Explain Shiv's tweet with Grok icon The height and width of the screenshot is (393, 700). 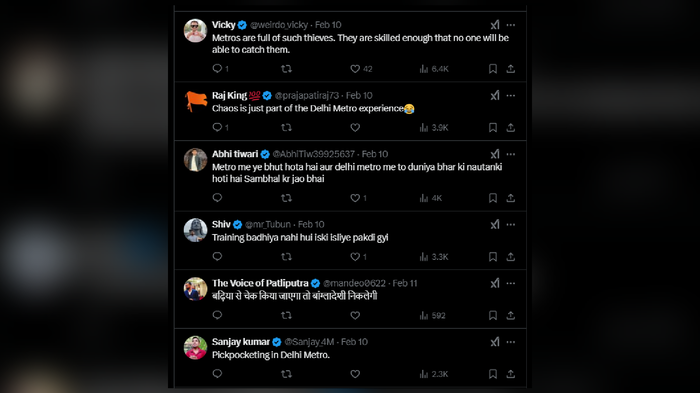click(x=495, y=225)
